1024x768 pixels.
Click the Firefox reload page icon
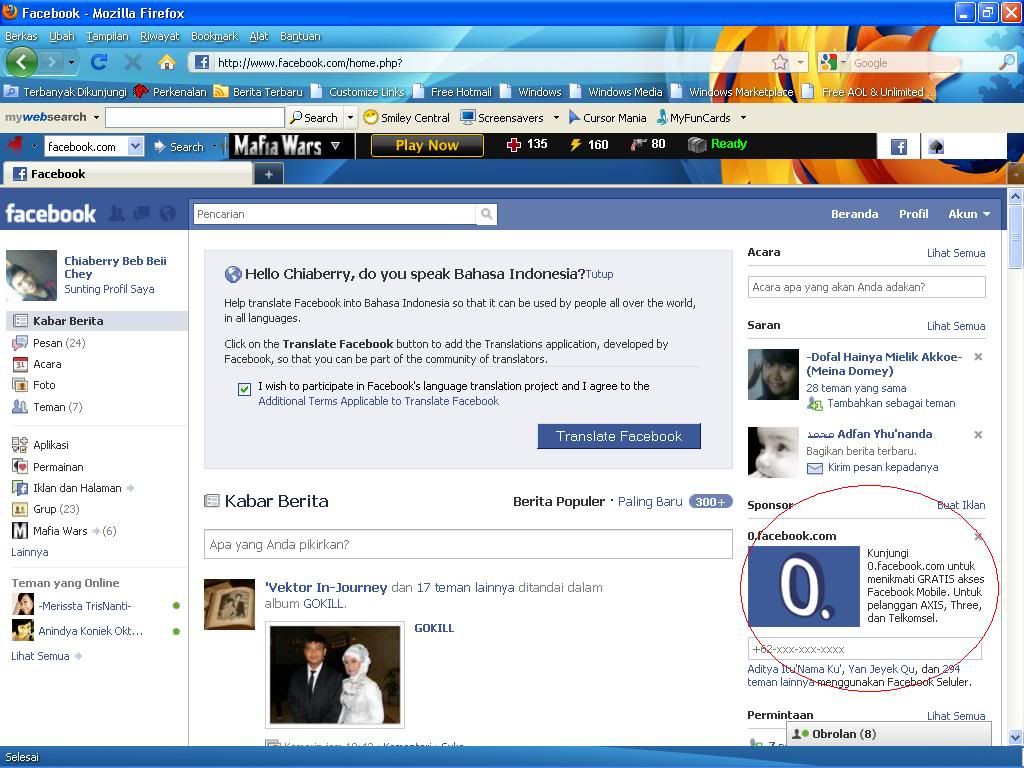98,62
